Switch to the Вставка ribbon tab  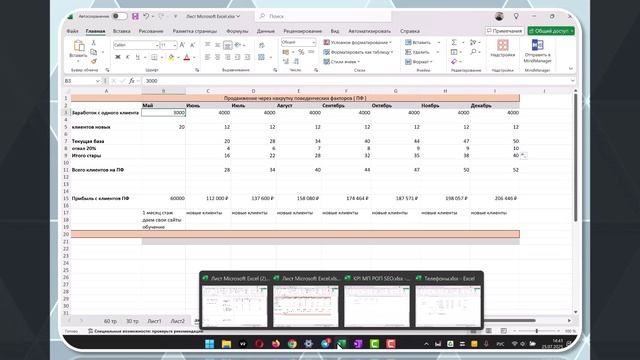point(122,31)
